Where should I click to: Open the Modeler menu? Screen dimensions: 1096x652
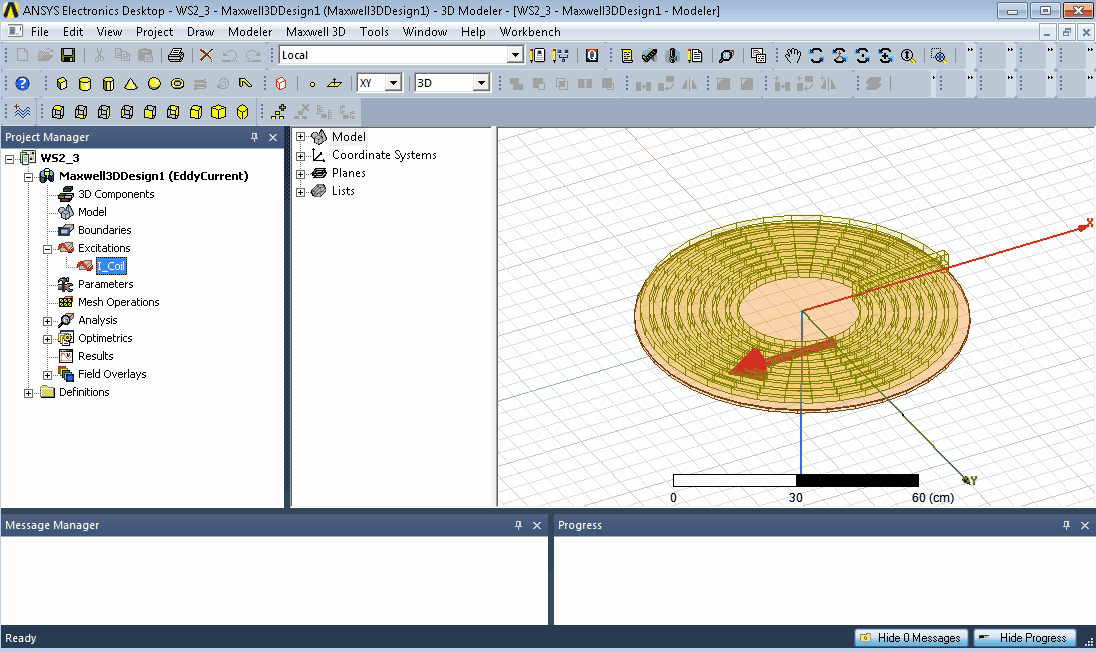point(250,31)
